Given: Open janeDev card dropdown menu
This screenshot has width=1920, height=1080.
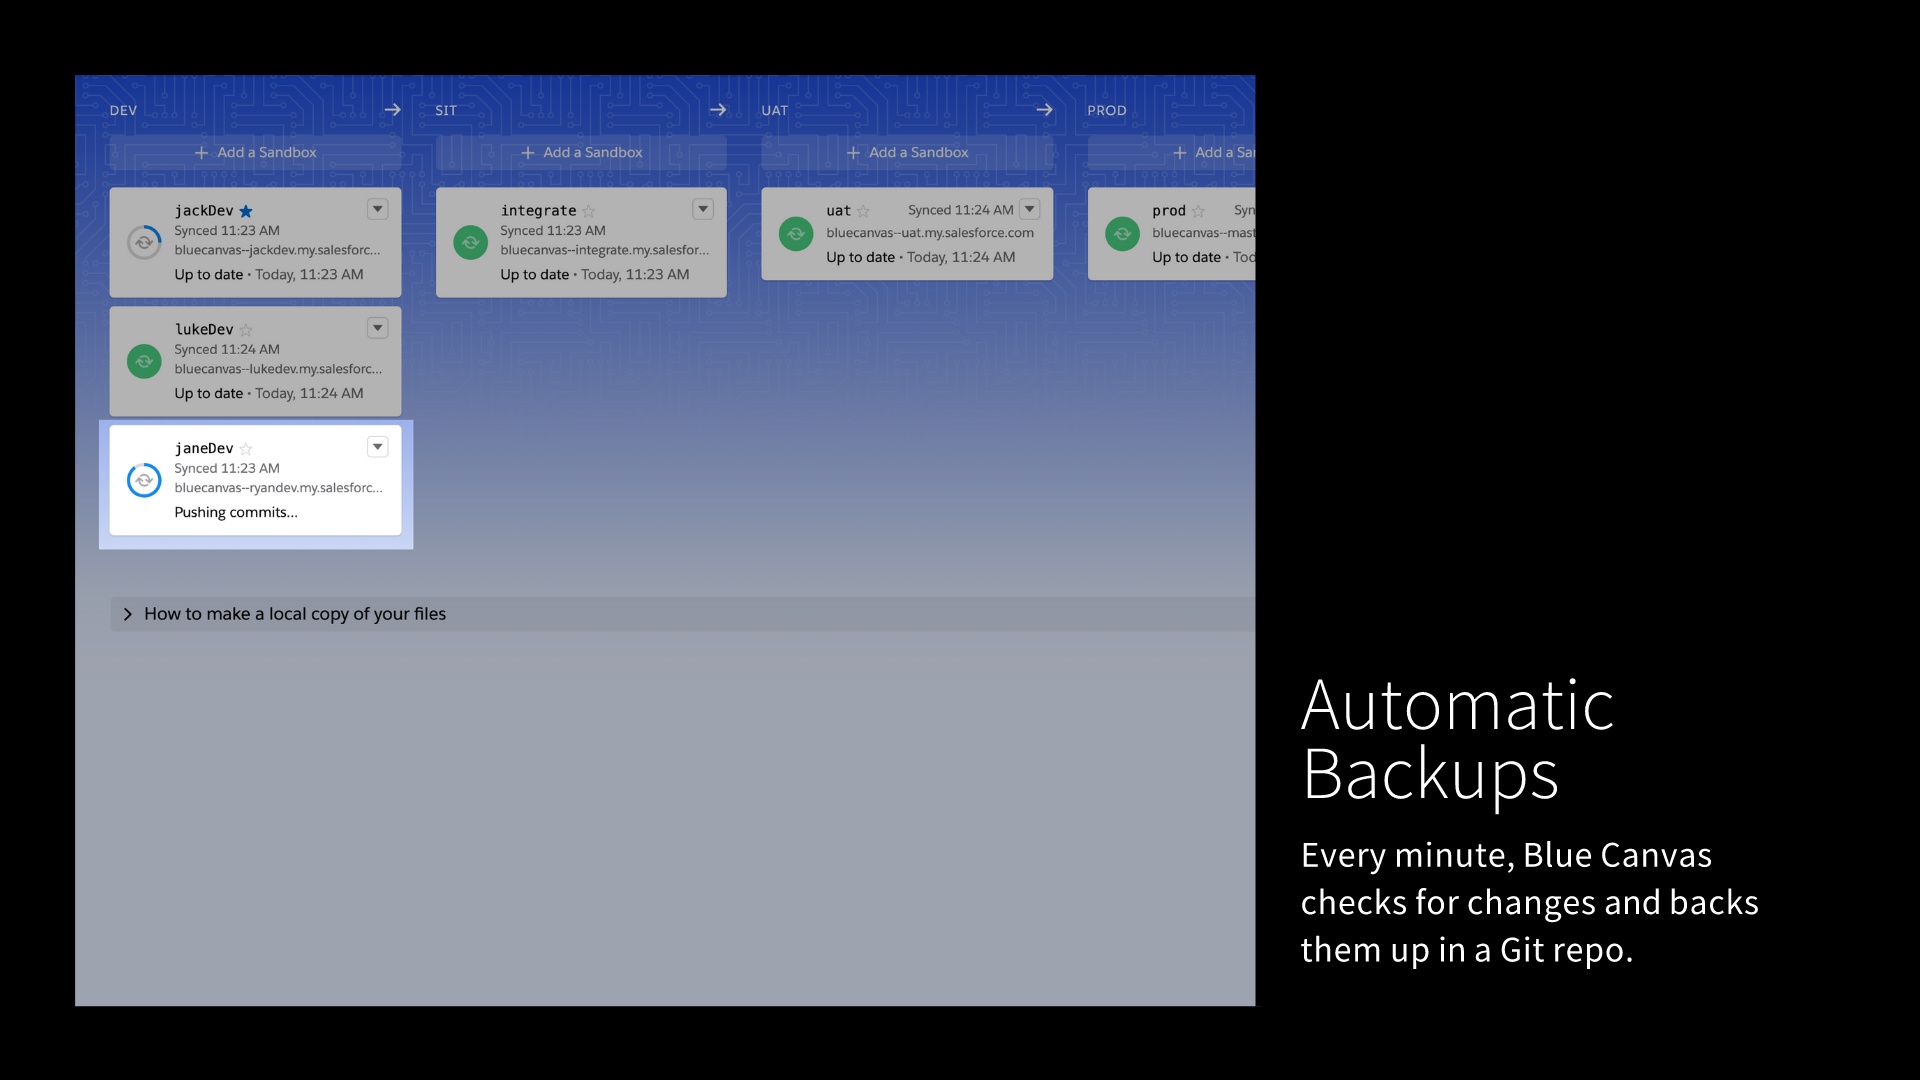Looking at the screenshot, I should coord(377,447).
